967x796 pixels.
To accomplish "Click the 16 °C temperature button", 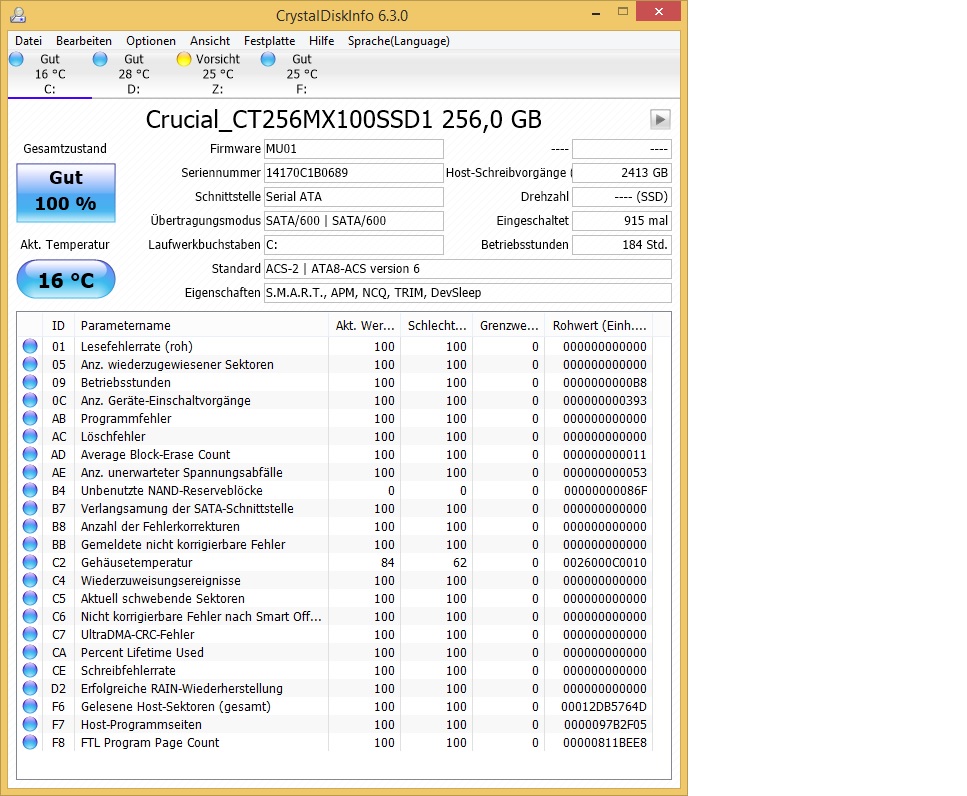I will [x=66, y=279].
